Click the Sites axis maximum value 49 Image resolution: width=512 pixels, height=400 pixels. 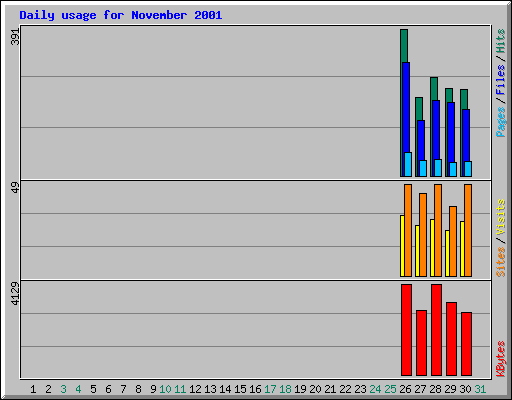[15, 187]
